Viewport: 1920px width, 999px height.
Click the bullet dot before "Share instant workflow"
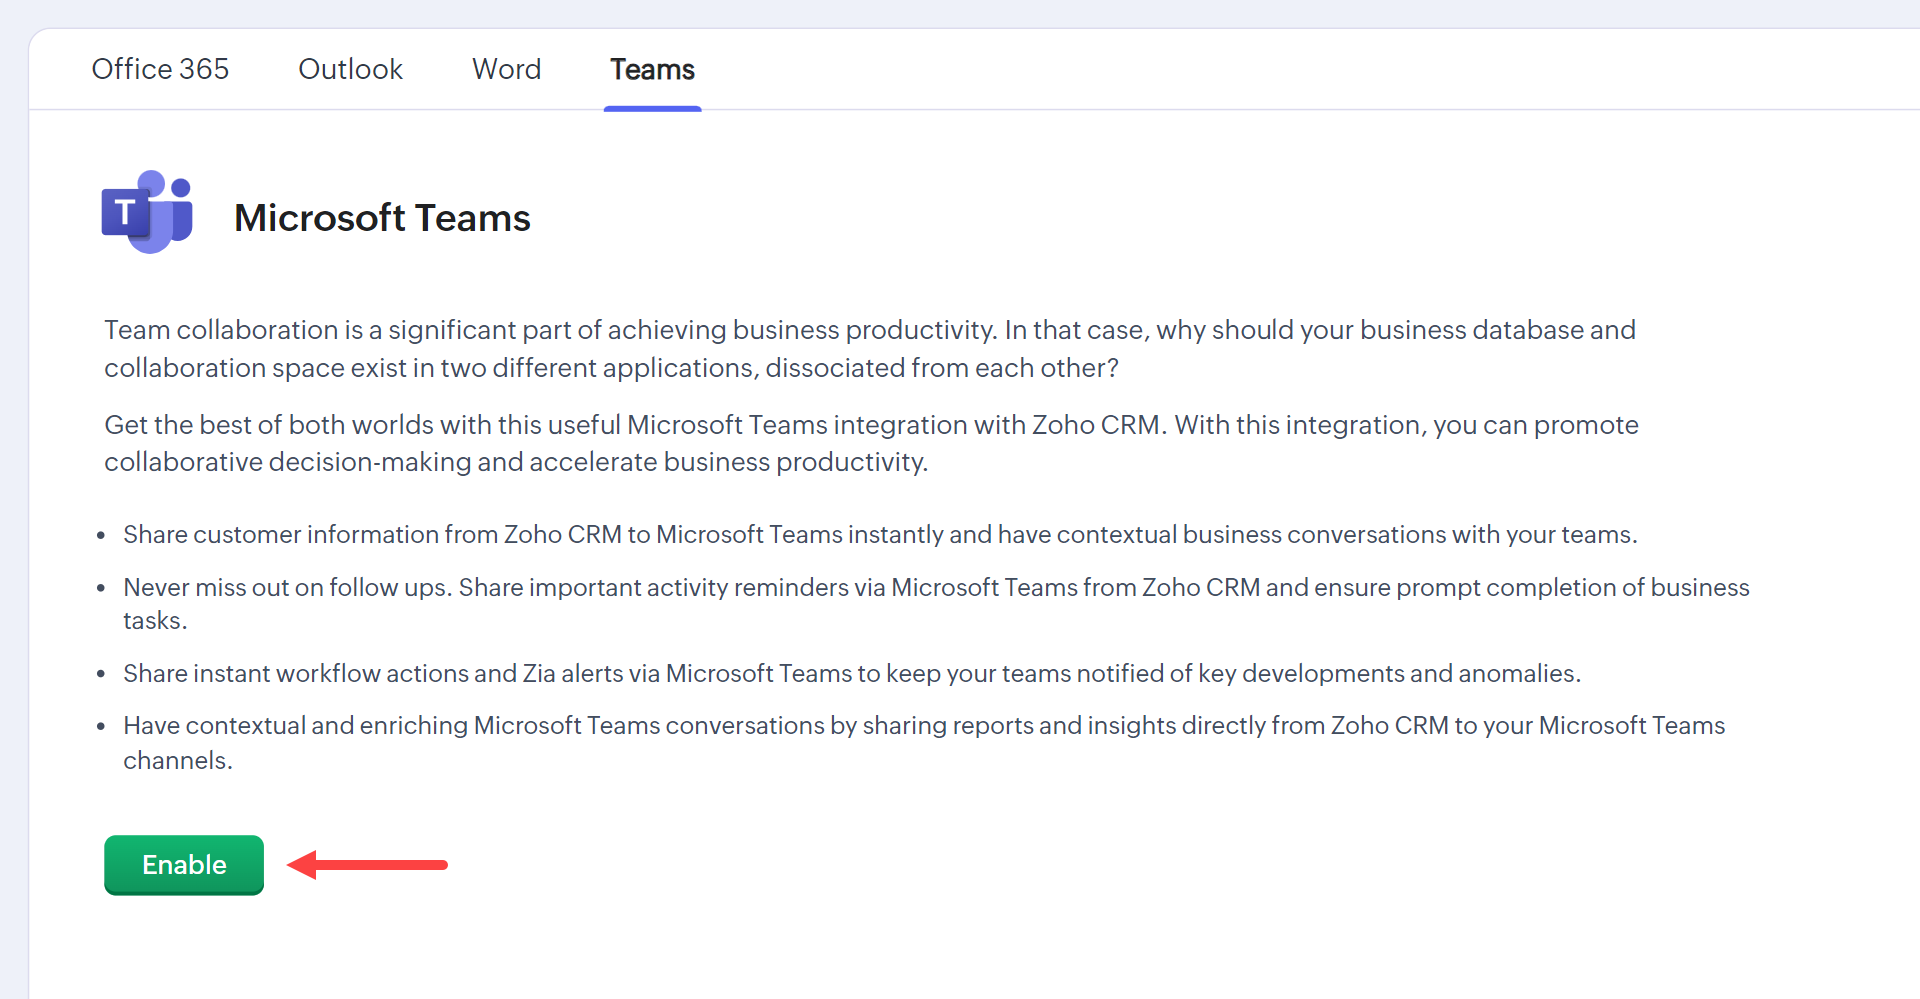(x=101, y=675)
